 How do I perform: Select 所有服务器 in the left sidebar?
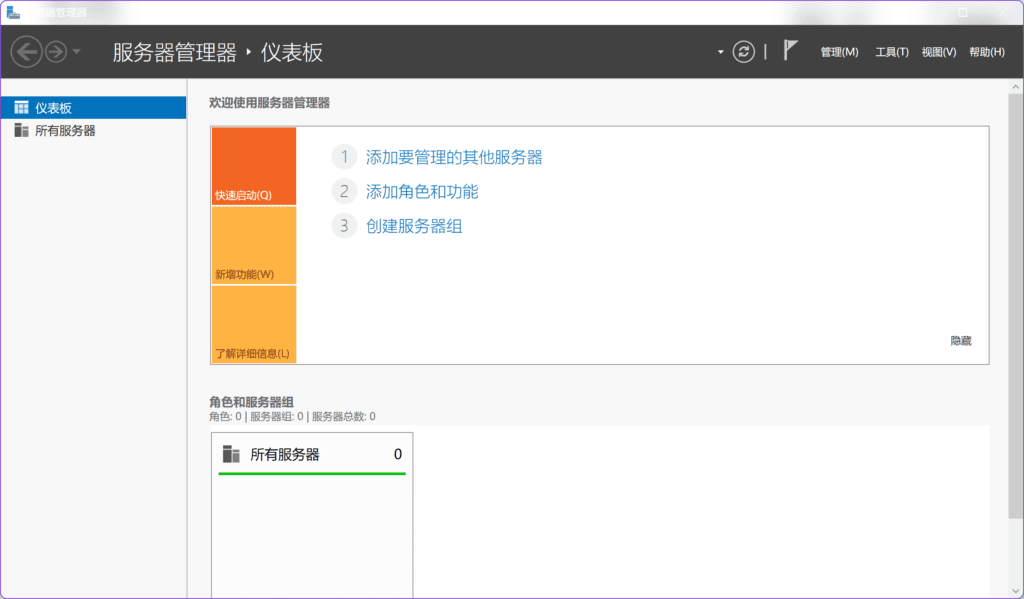pos(65,130)
